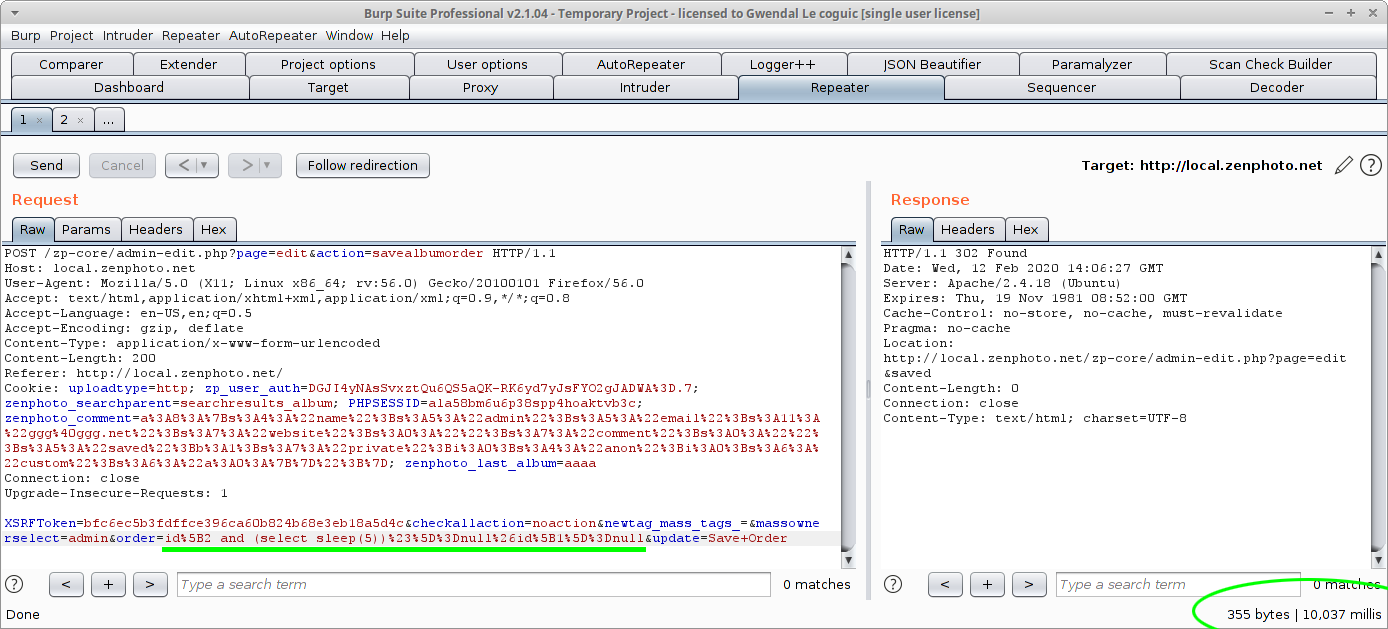This screenshot has width=1388, height=629.
Task: Click response size and time status text
Action: [x=1304, y=614]
